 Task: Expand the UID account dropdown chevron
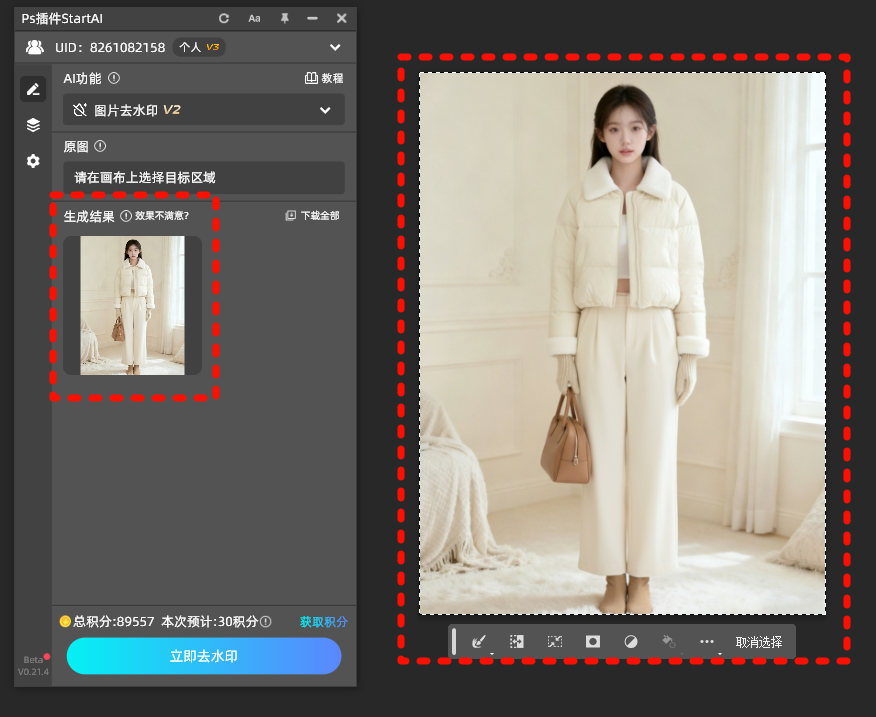[x=334, y=47]
